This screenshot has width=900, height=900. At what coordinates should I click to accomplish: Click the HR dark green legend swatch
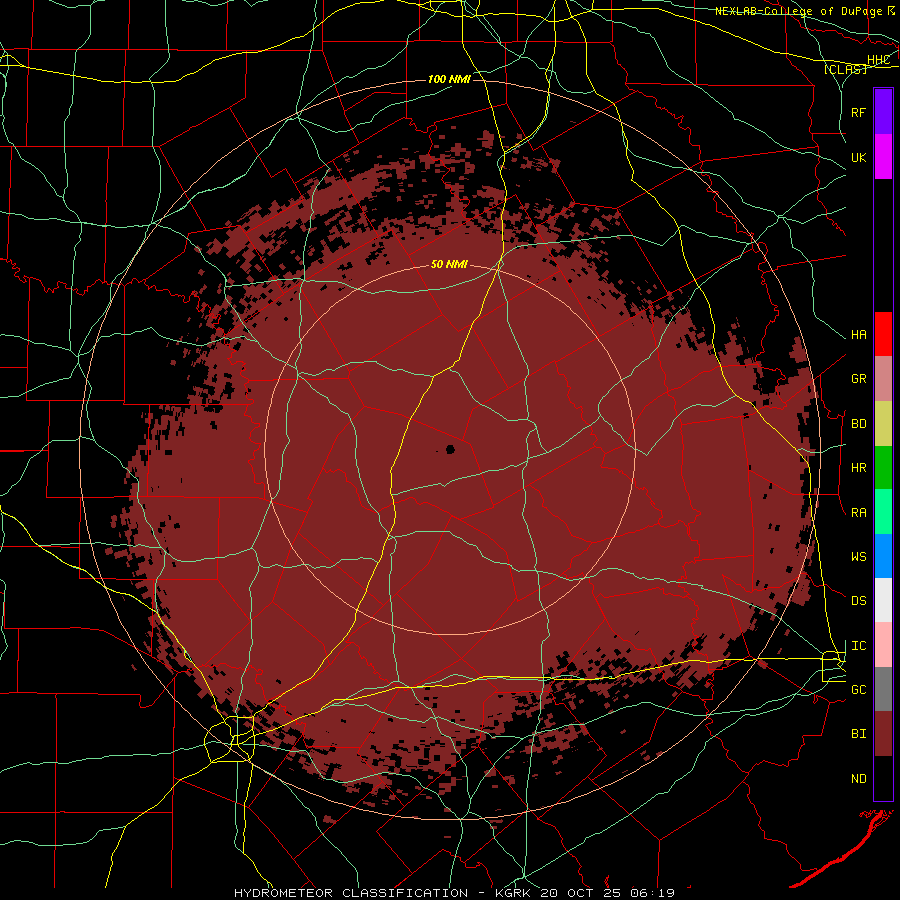coord(883,468)
